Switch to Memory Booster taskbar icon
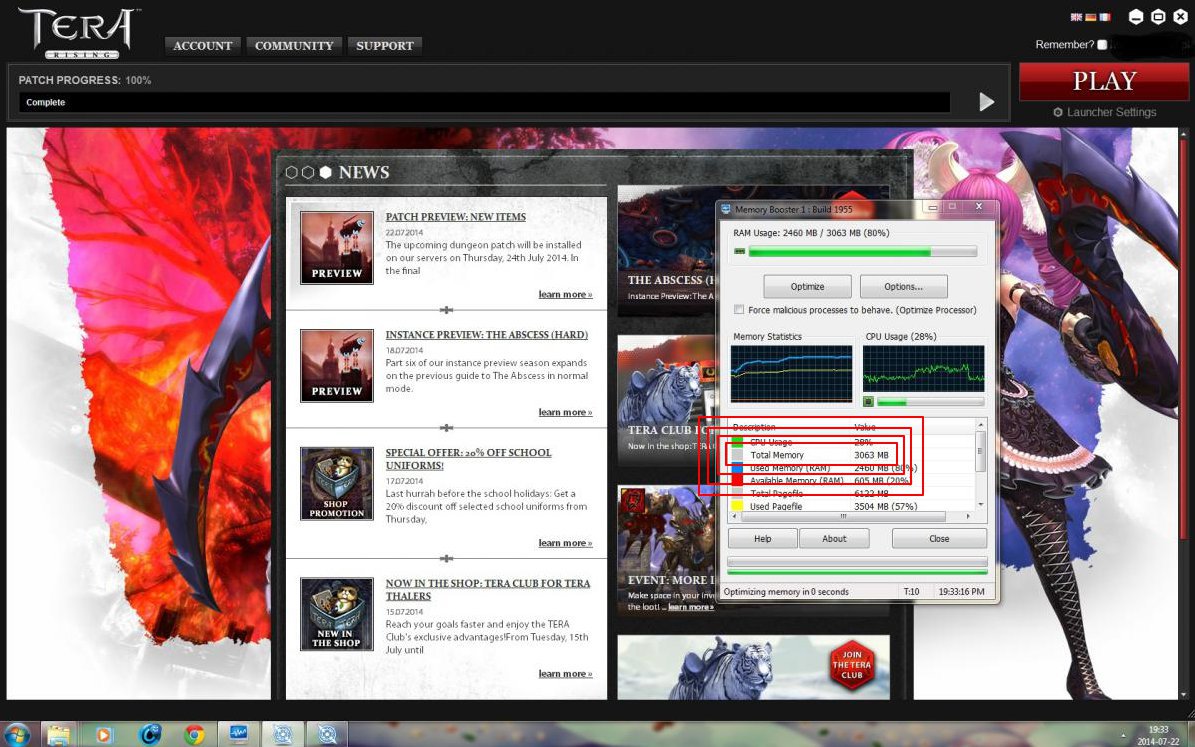 click(239, 735)
